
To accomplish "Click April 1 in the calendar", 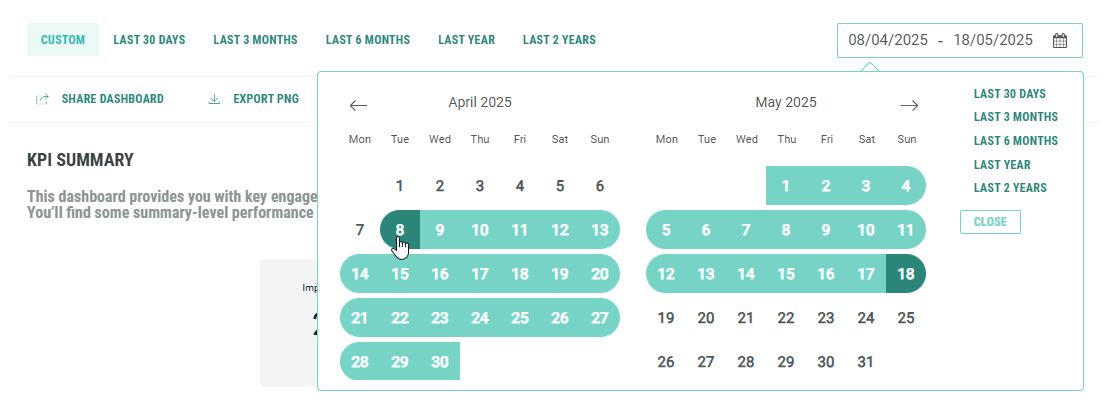I will (x=400, y=186).
